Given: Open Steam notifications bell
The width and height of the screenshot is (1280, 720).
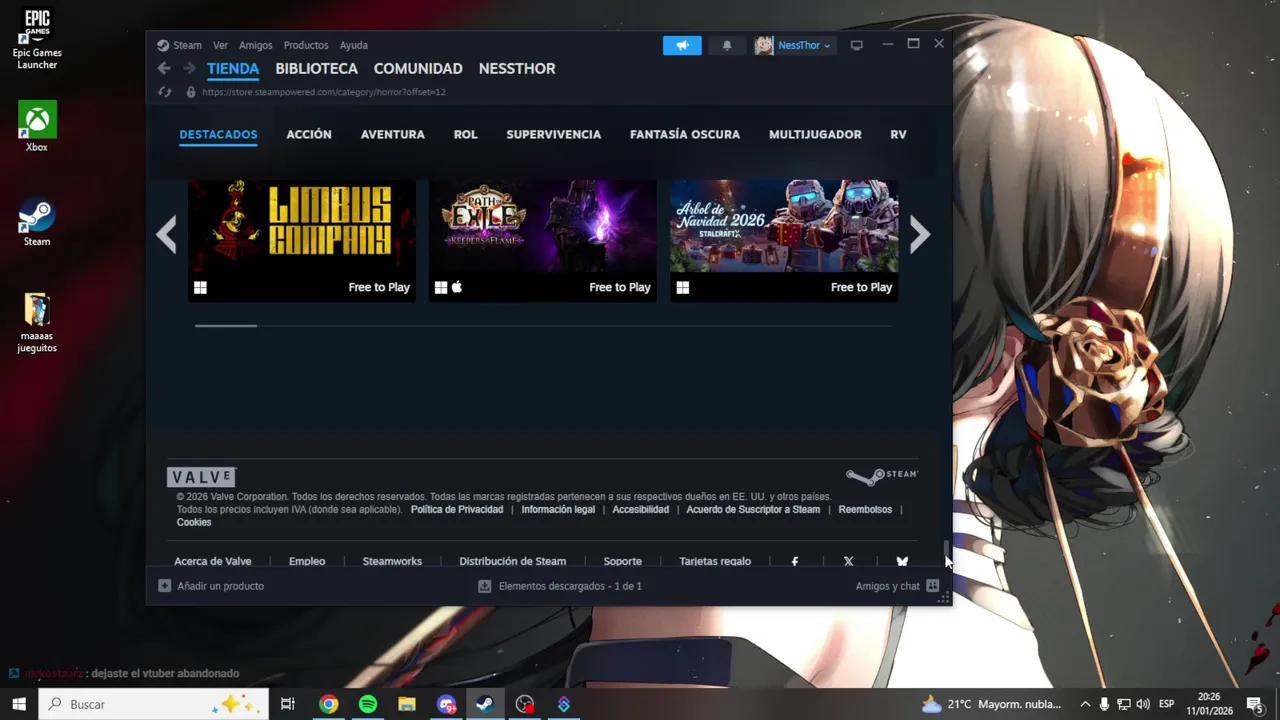Looking at the screenshot, I should 727,45.
